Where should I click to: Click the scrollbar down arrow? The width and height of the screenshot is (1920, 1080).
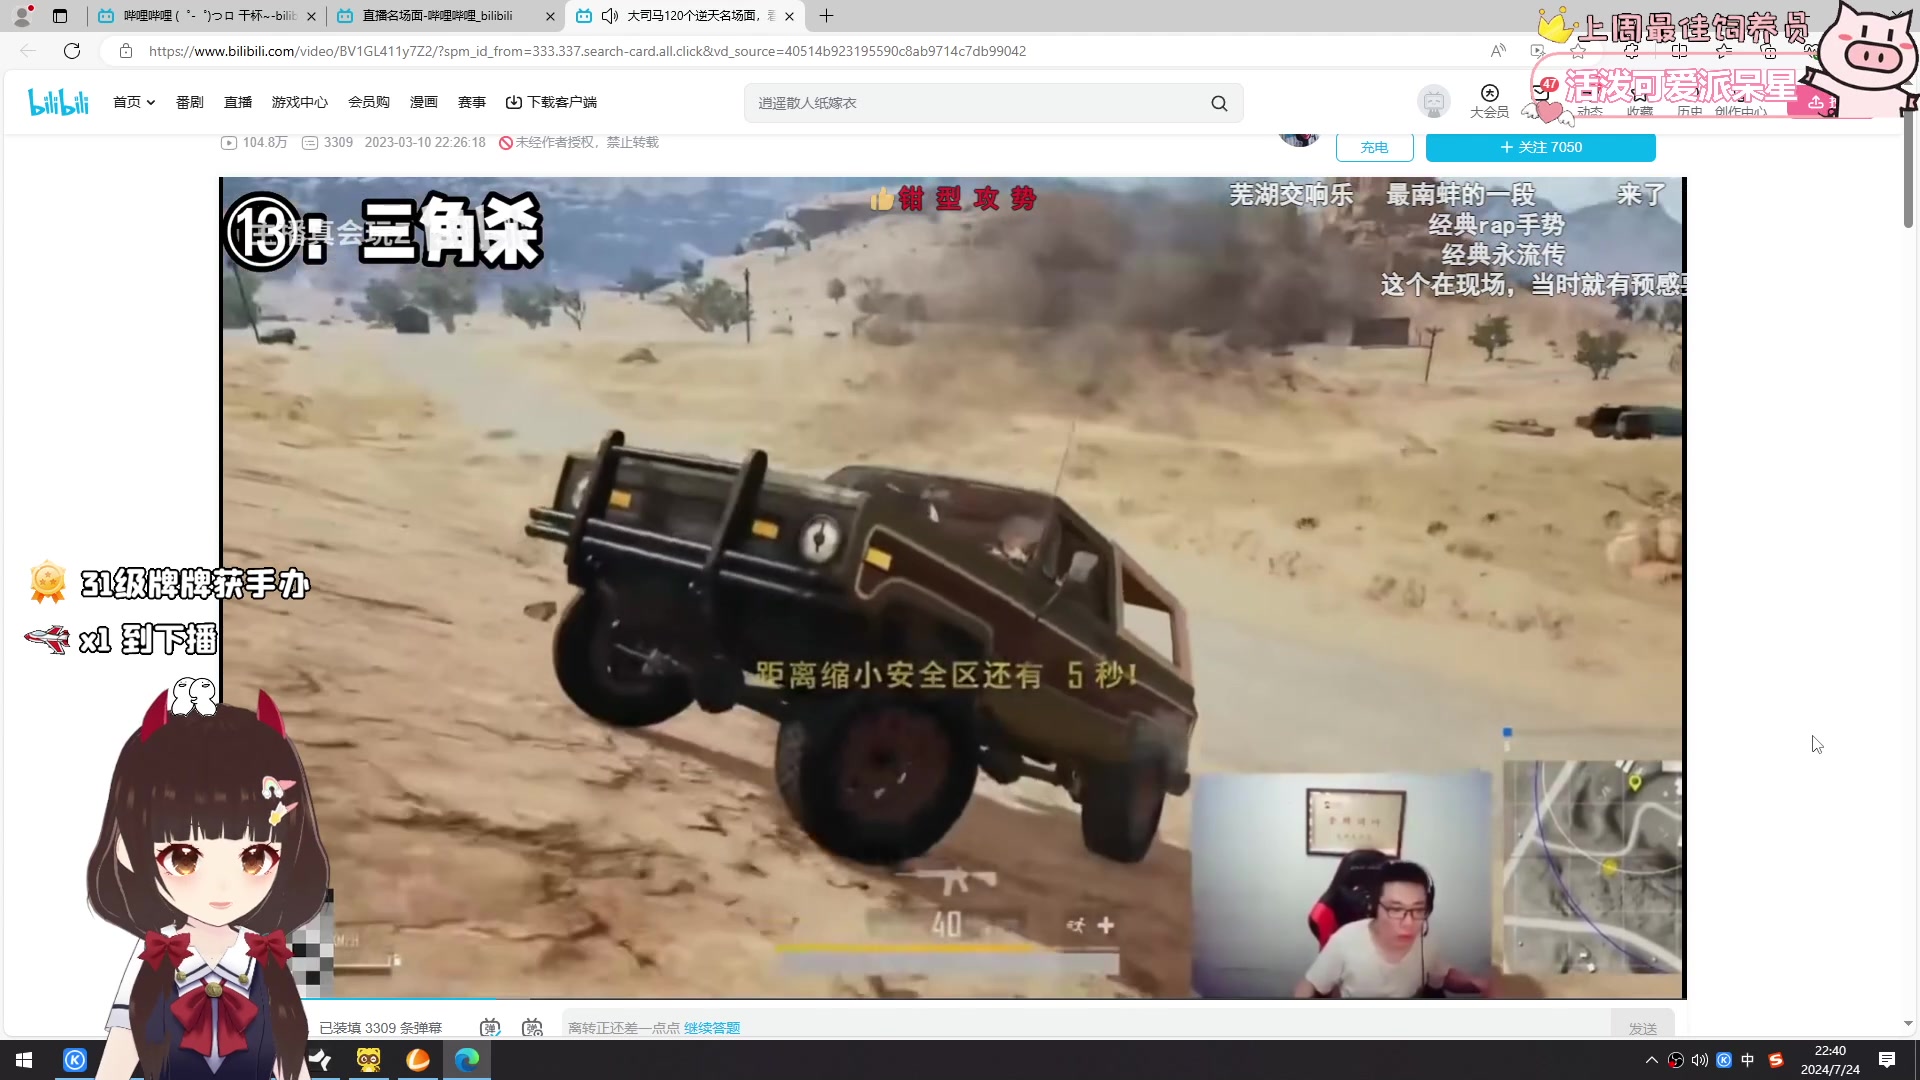[x=1908, y=1023]
